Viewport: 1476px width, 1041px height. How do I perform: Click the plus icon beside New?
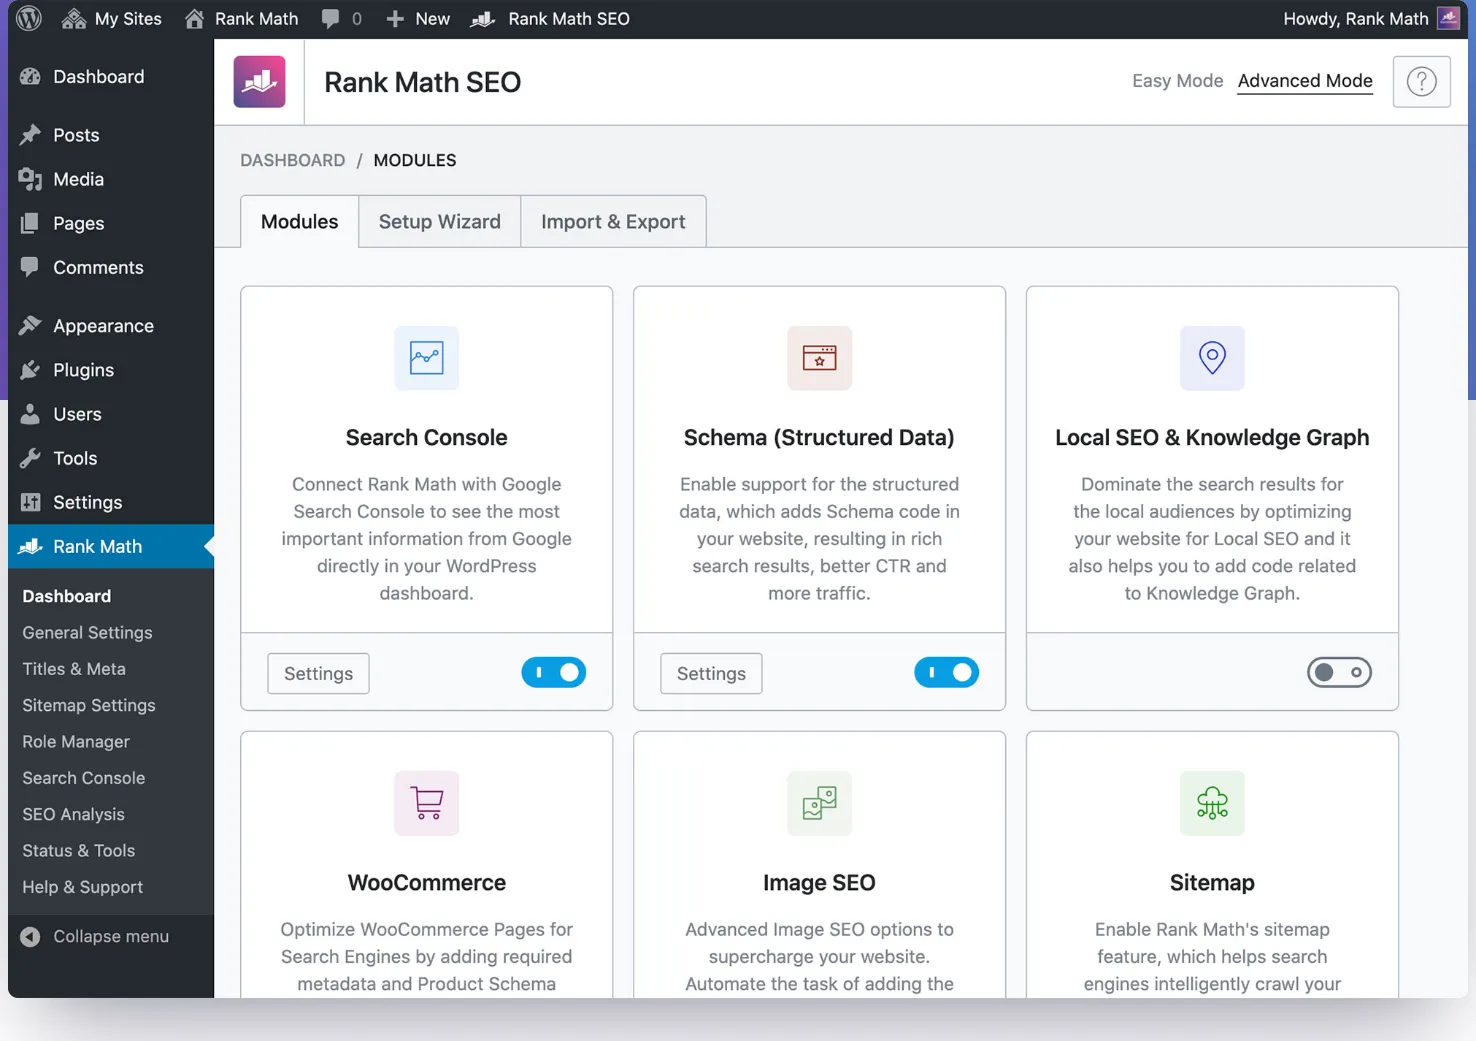tap(395, 19)
